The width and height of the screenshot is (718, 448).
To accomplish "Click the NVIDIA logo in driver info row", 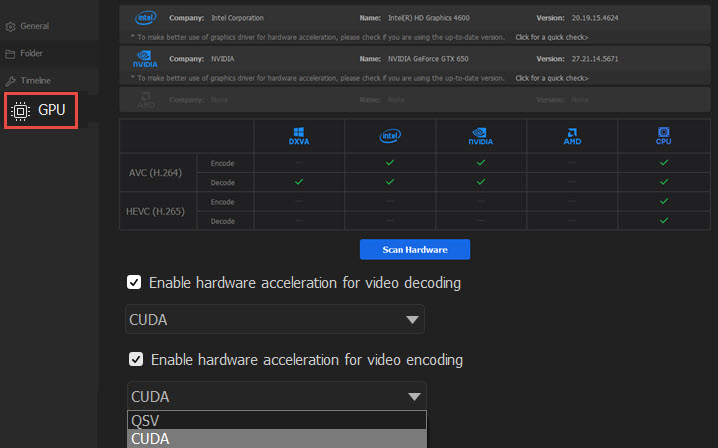I will (x=145, y=59).
